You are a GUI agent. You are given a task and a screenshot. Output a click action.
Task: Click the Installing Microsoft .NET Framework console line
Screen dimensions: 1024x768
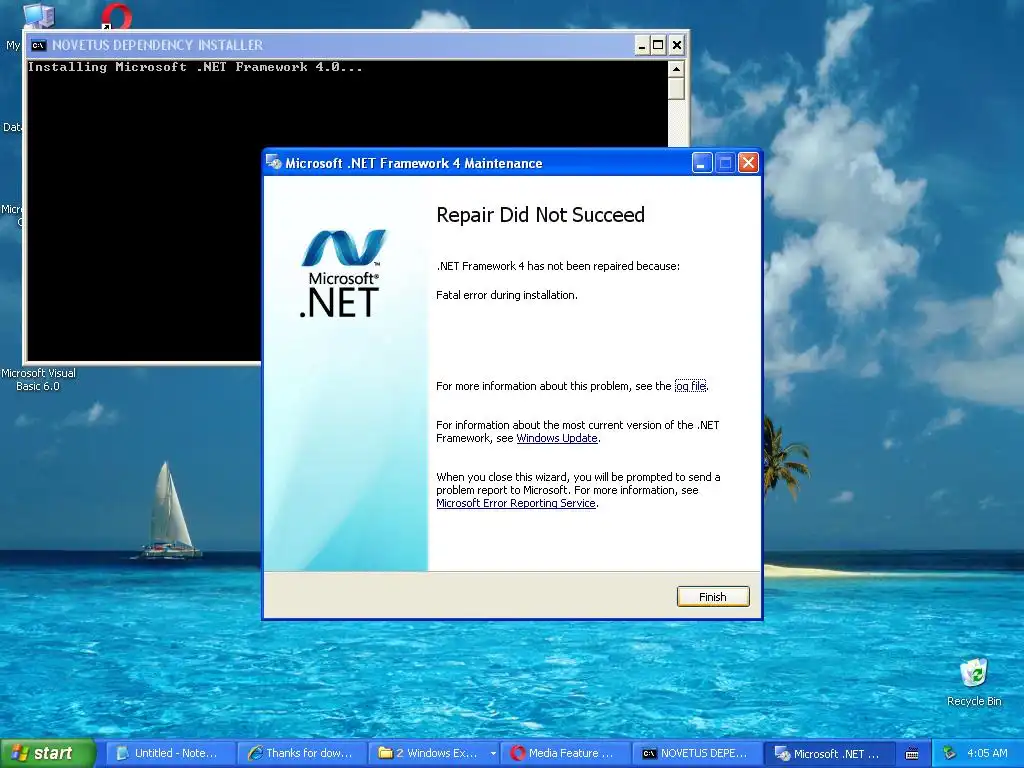(195, 67)
